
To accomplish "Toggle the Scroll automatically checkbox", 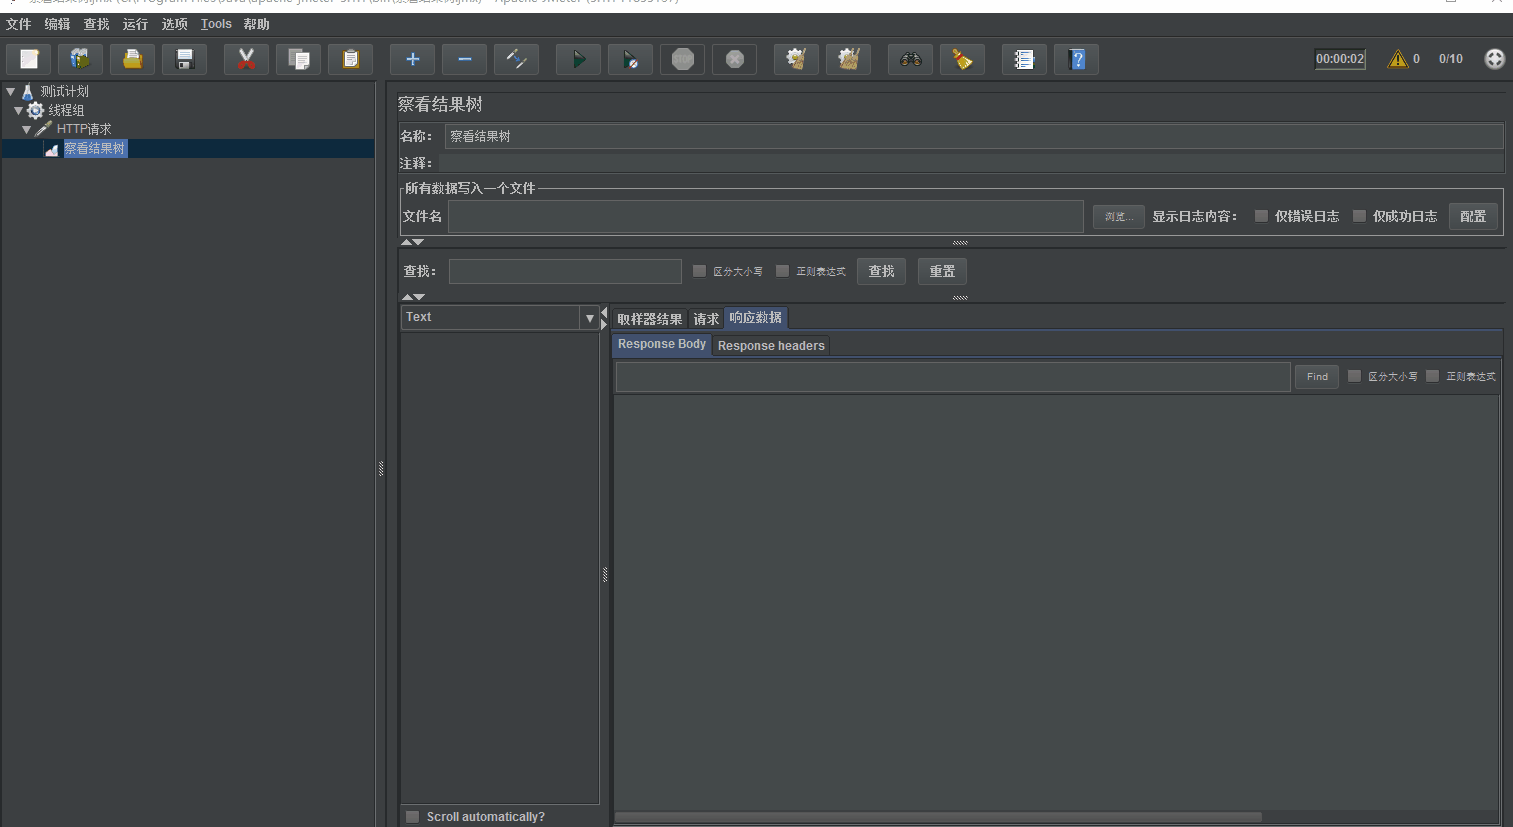I will pyautogui.click(x=413, y=817).
